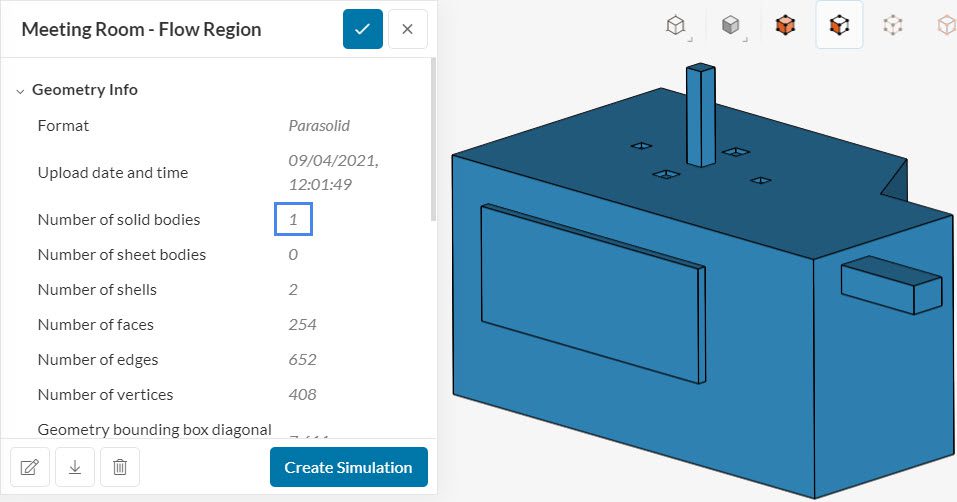
Task: Select the large rectangular panel on the wall
Action: pos(590,290)
